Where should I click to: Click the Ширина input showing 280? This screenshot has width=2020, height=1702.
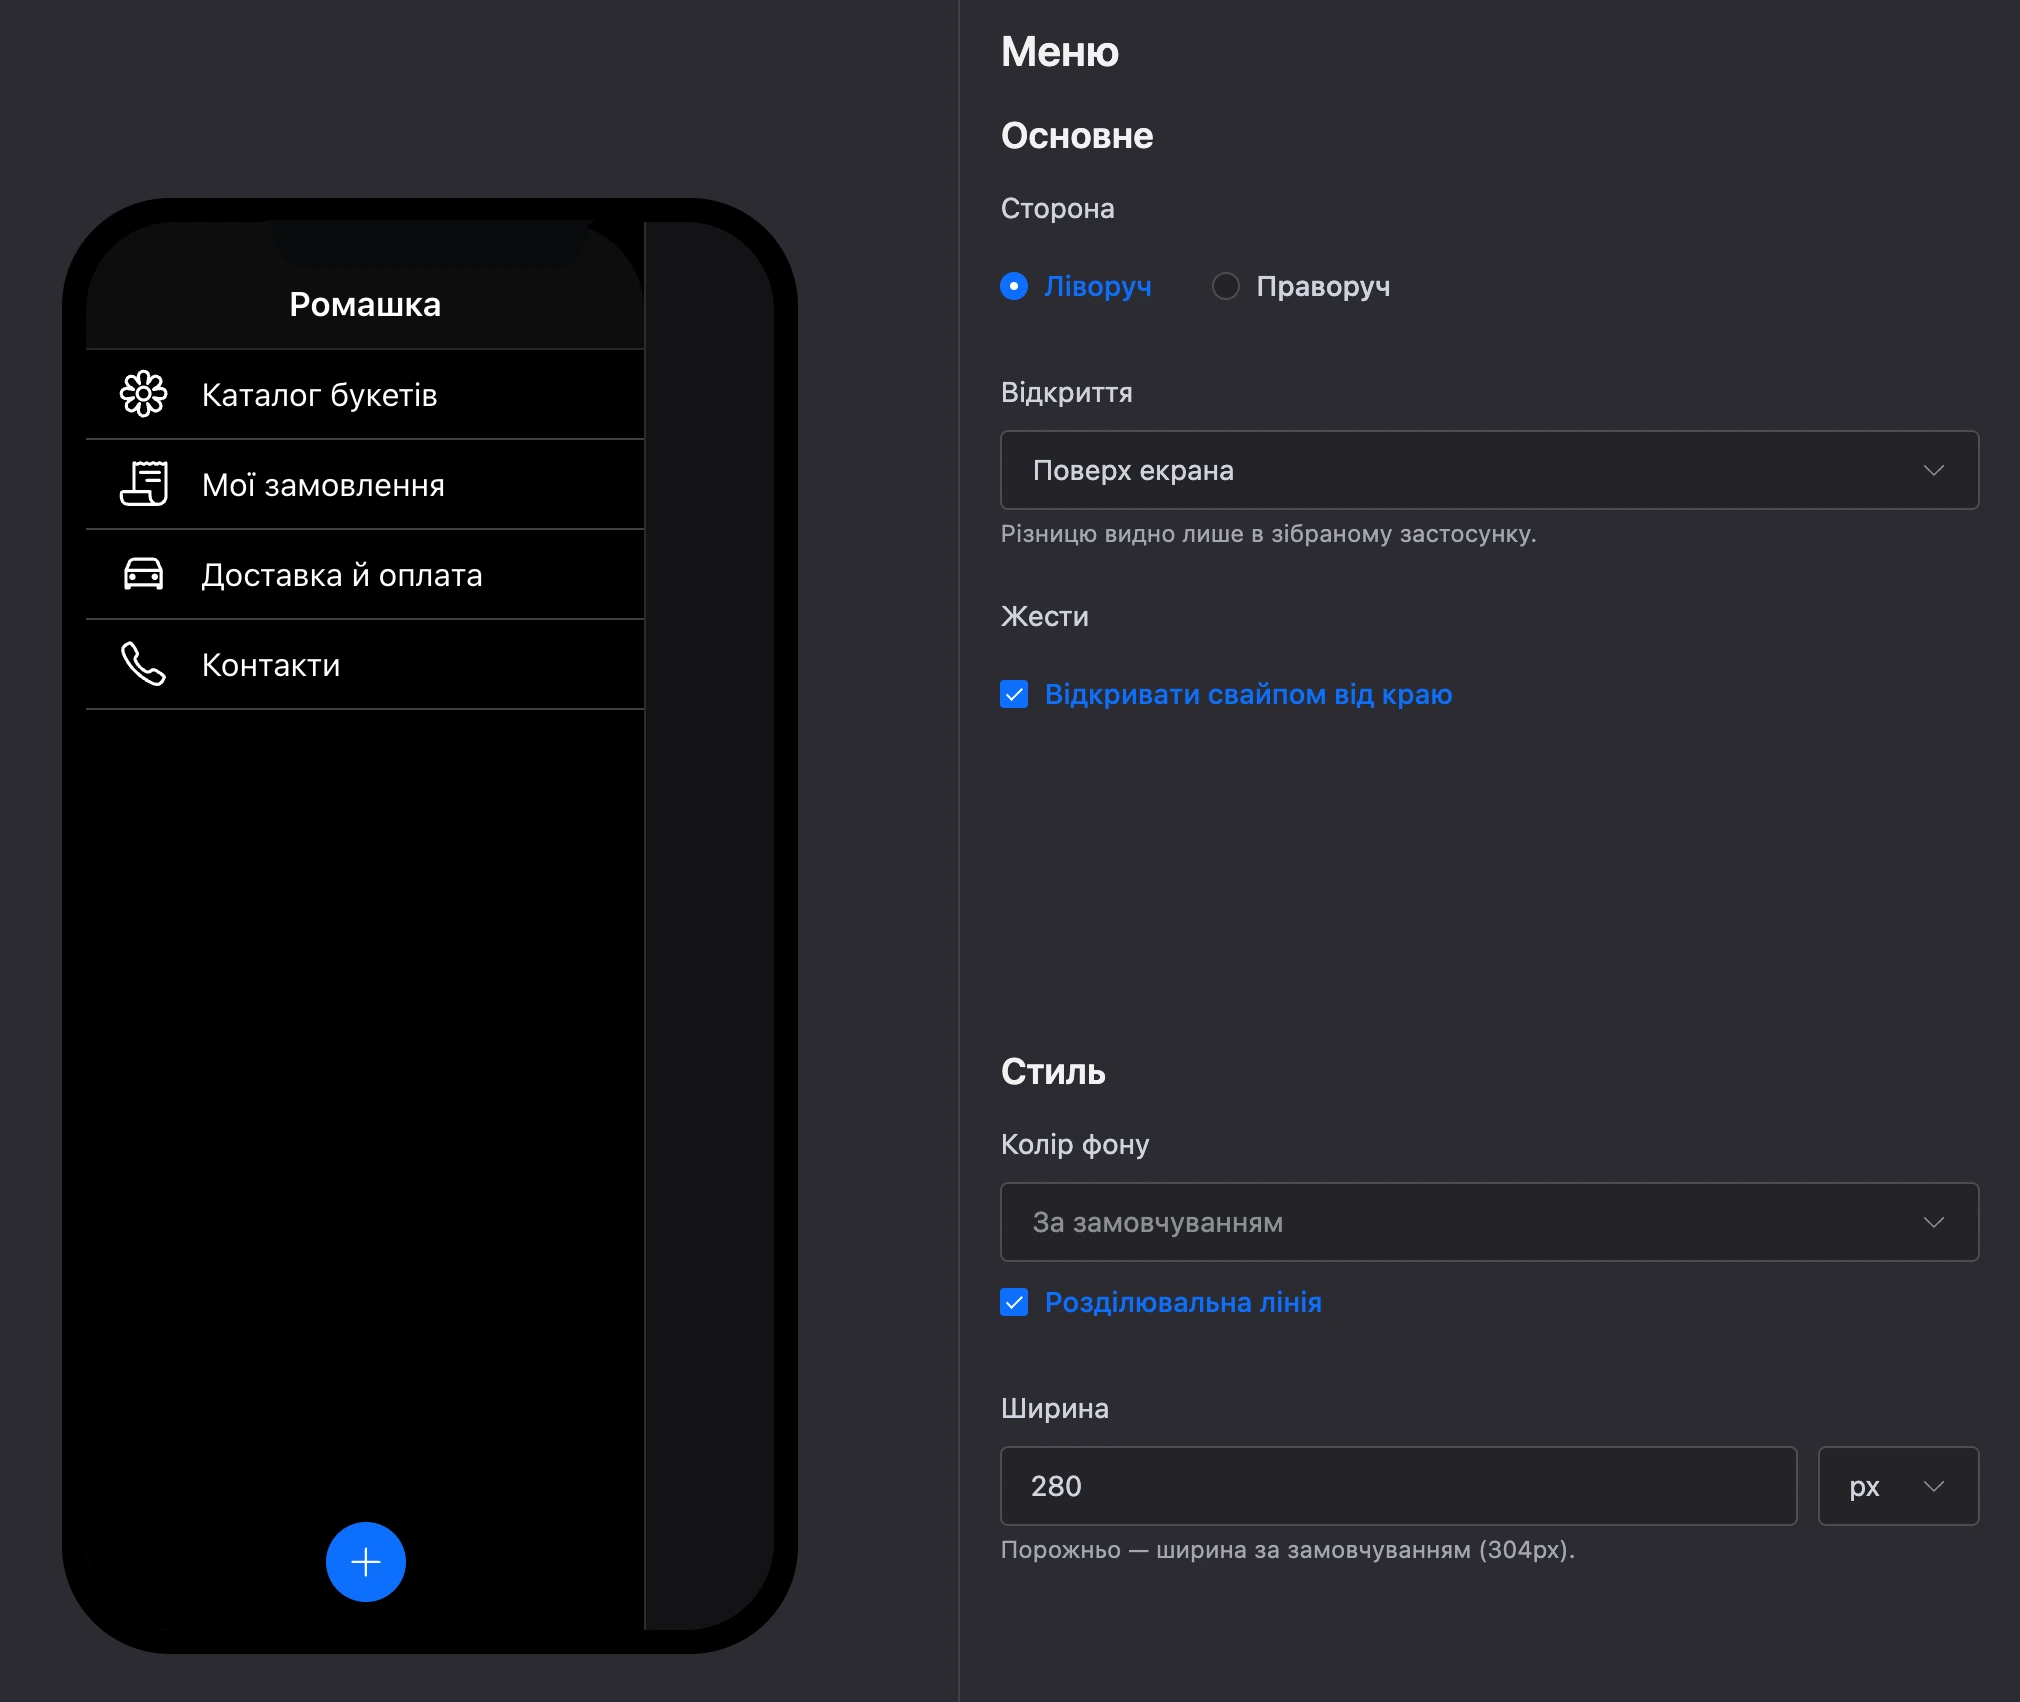1399,1486
